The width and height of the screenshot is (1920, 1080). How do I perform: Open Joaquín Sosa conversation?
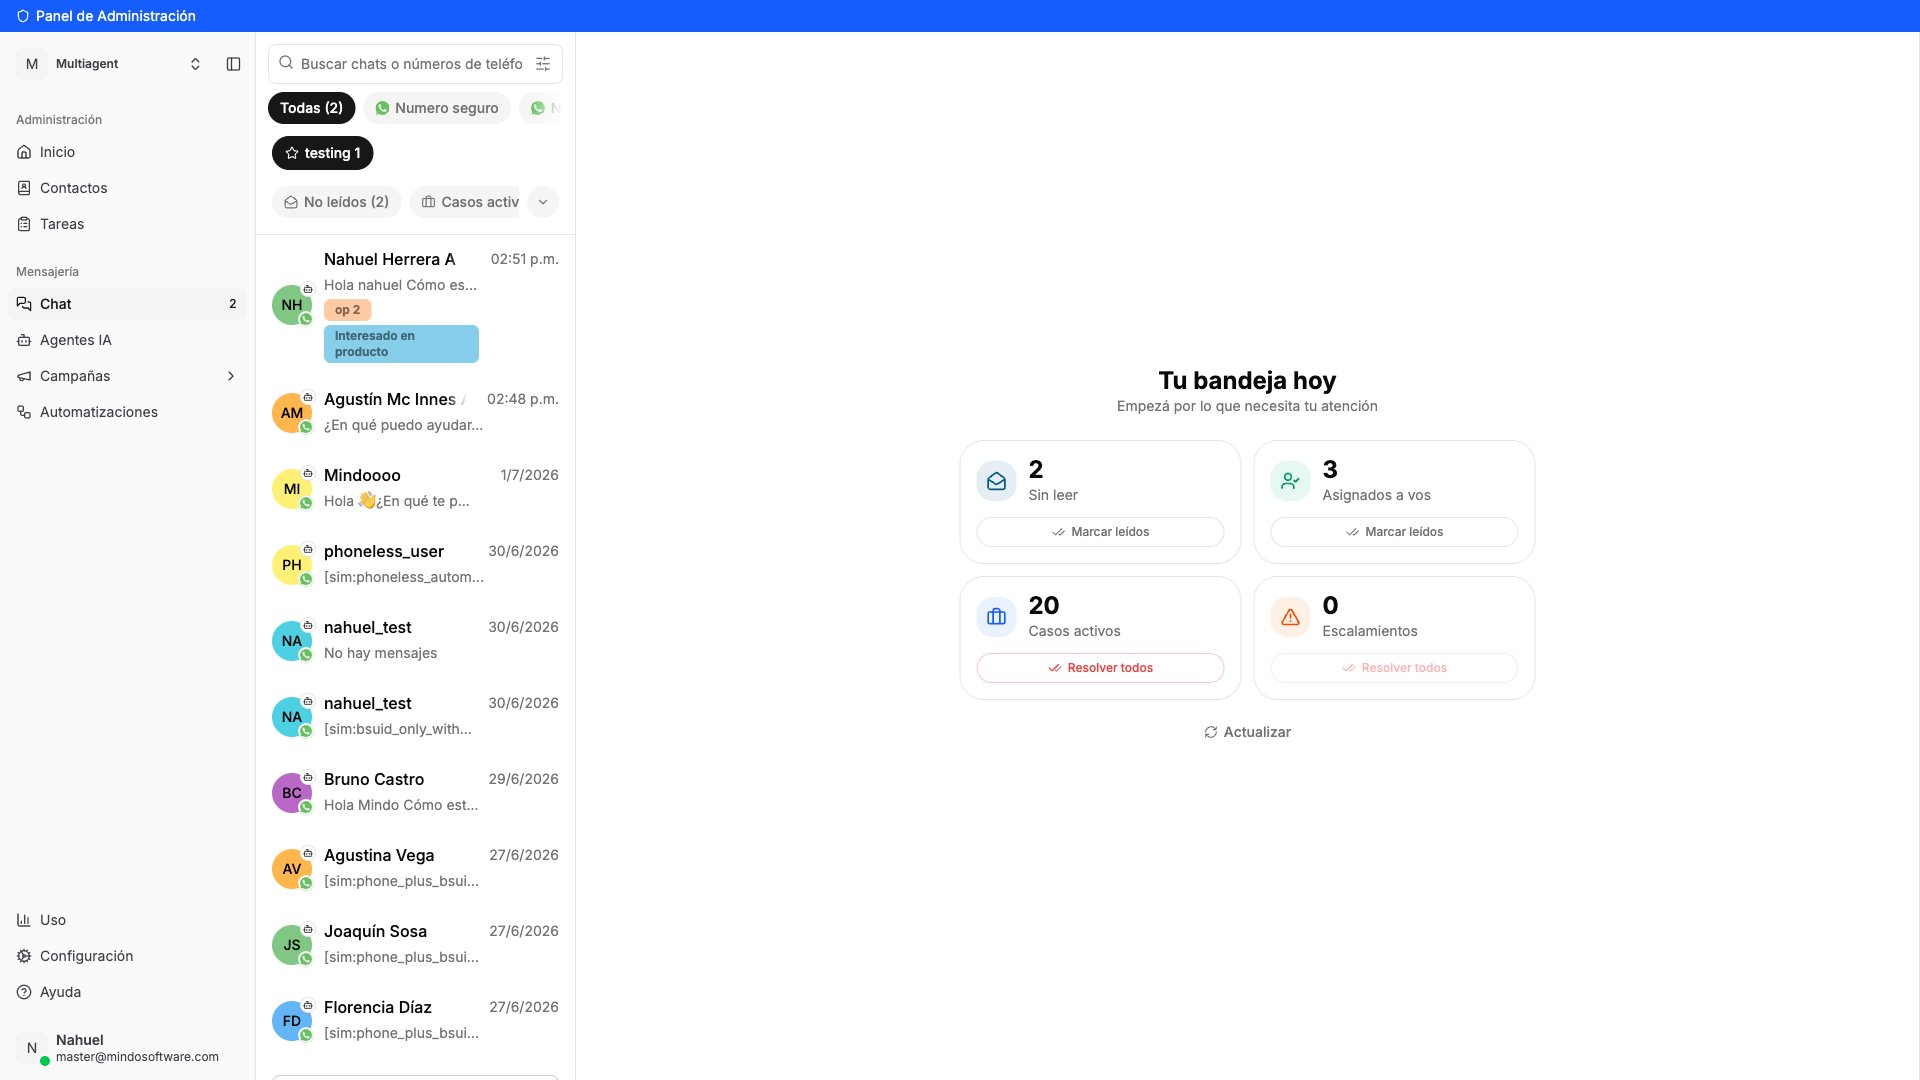415,944
